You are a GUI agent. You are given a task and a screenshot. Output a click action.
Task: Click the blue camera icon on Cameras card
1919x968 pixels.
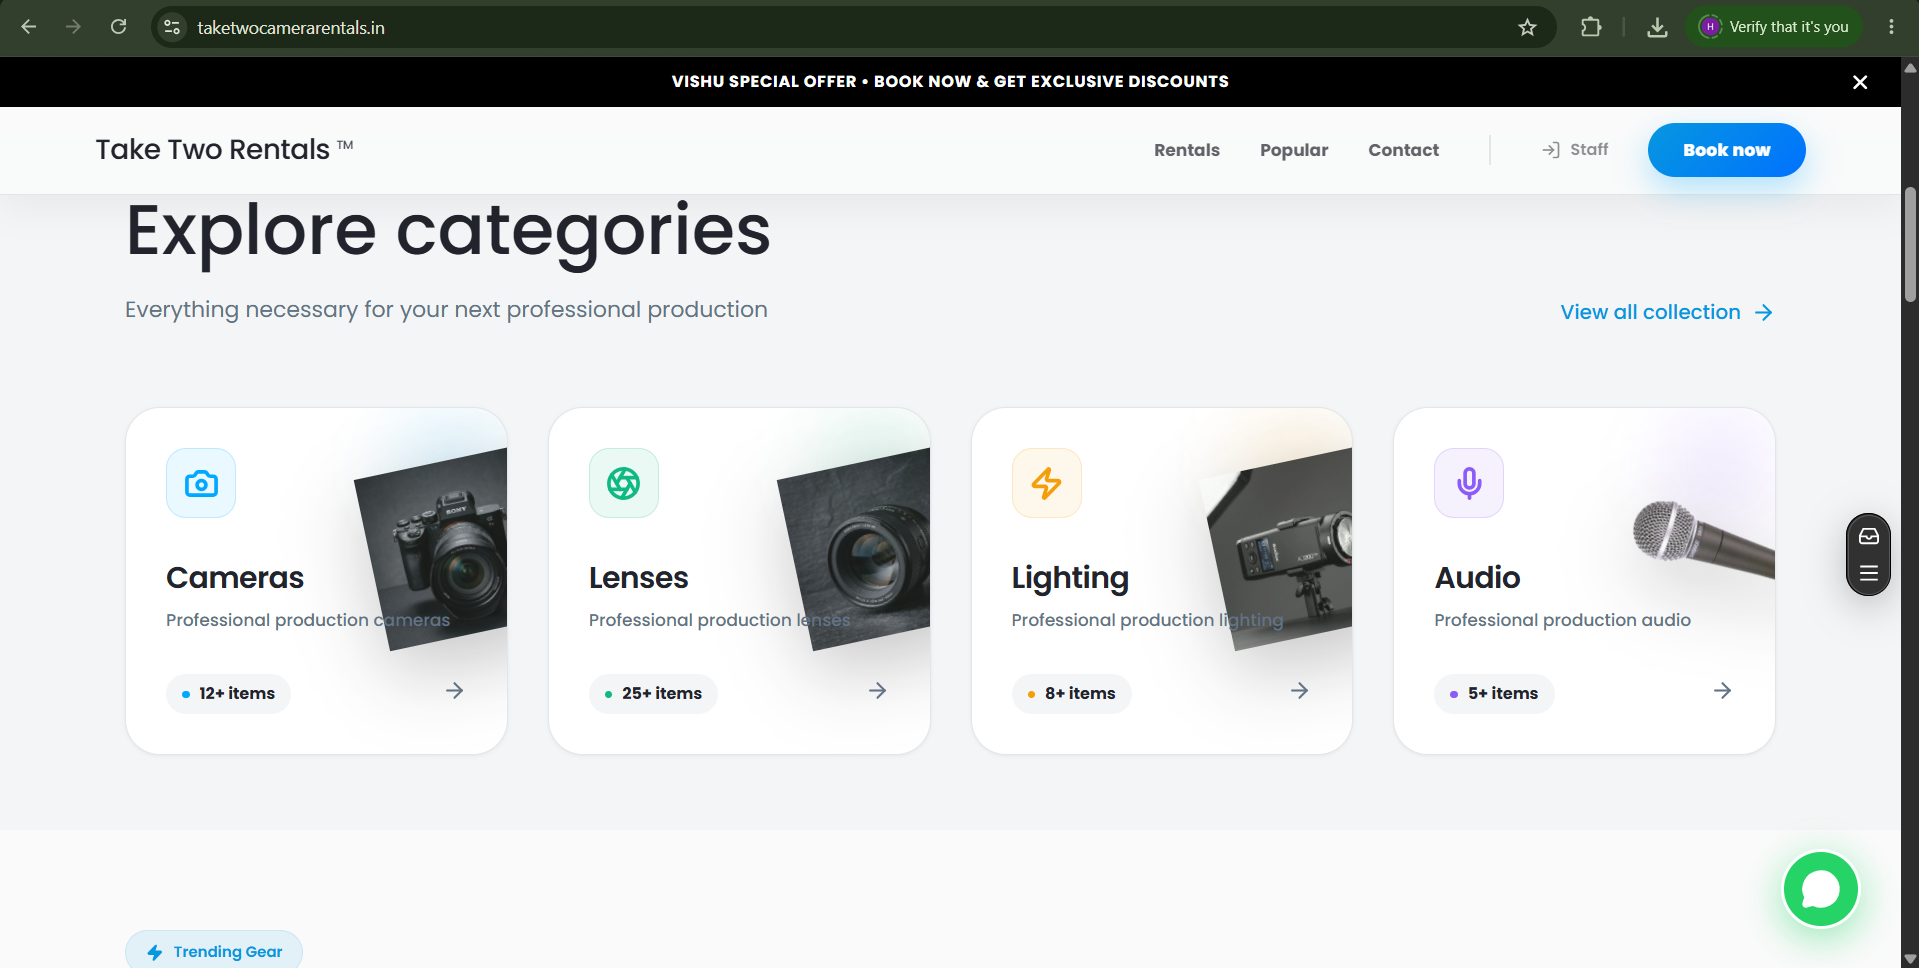pos(201,483)
